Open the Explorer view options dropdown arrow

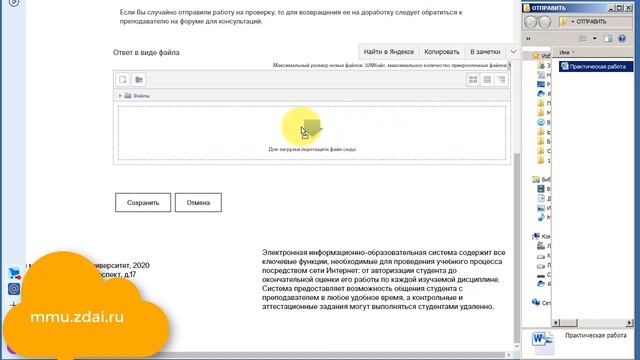(594, 38)
